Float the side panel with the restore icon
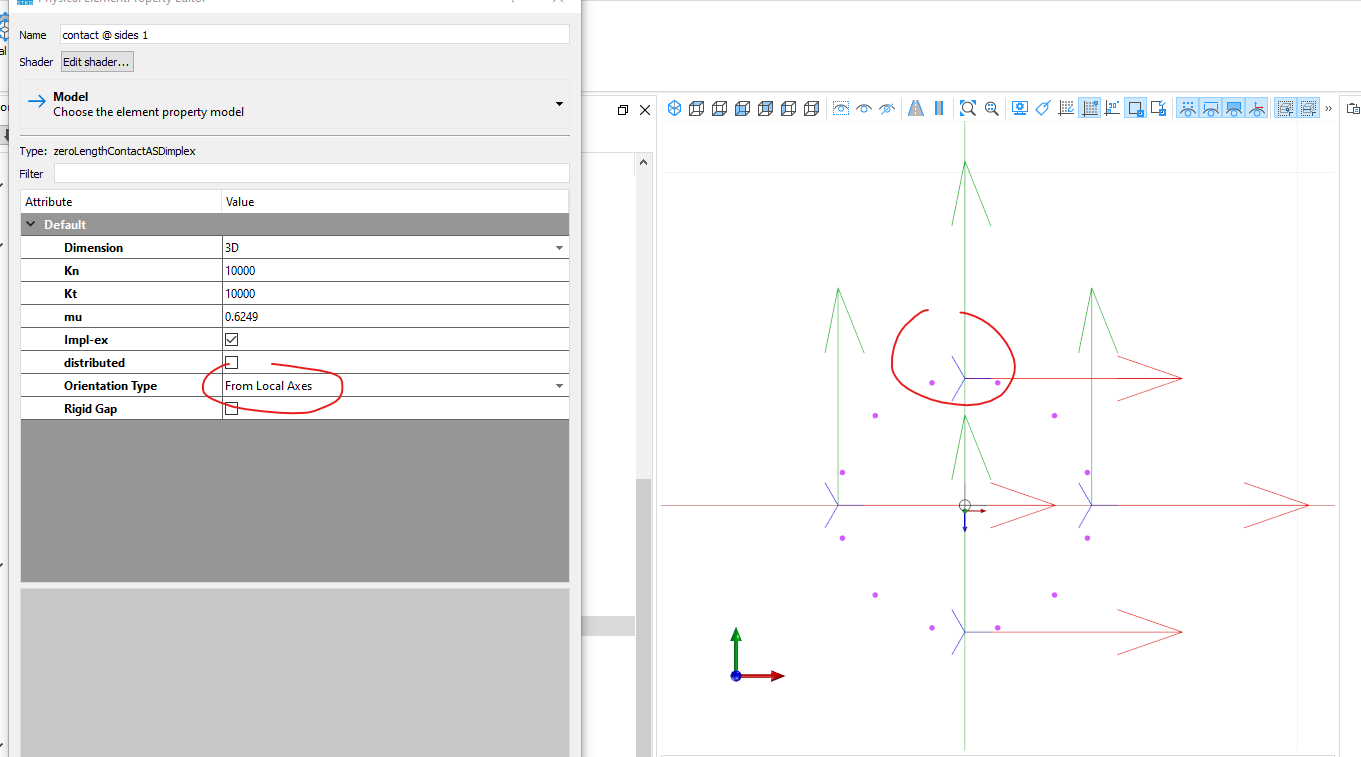The height and width of the screenshot is (757, 1361). click(x=623, y=110)
